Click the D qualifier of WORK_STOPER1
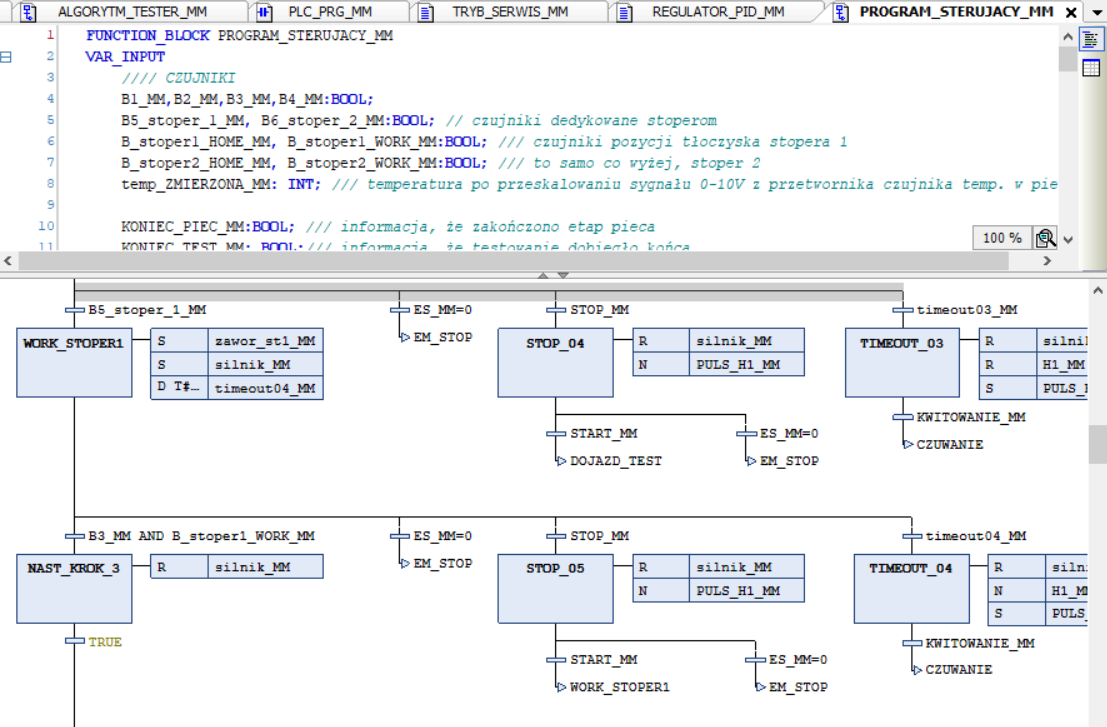This screenshot has height=727, width=1107. click(179, 388)
